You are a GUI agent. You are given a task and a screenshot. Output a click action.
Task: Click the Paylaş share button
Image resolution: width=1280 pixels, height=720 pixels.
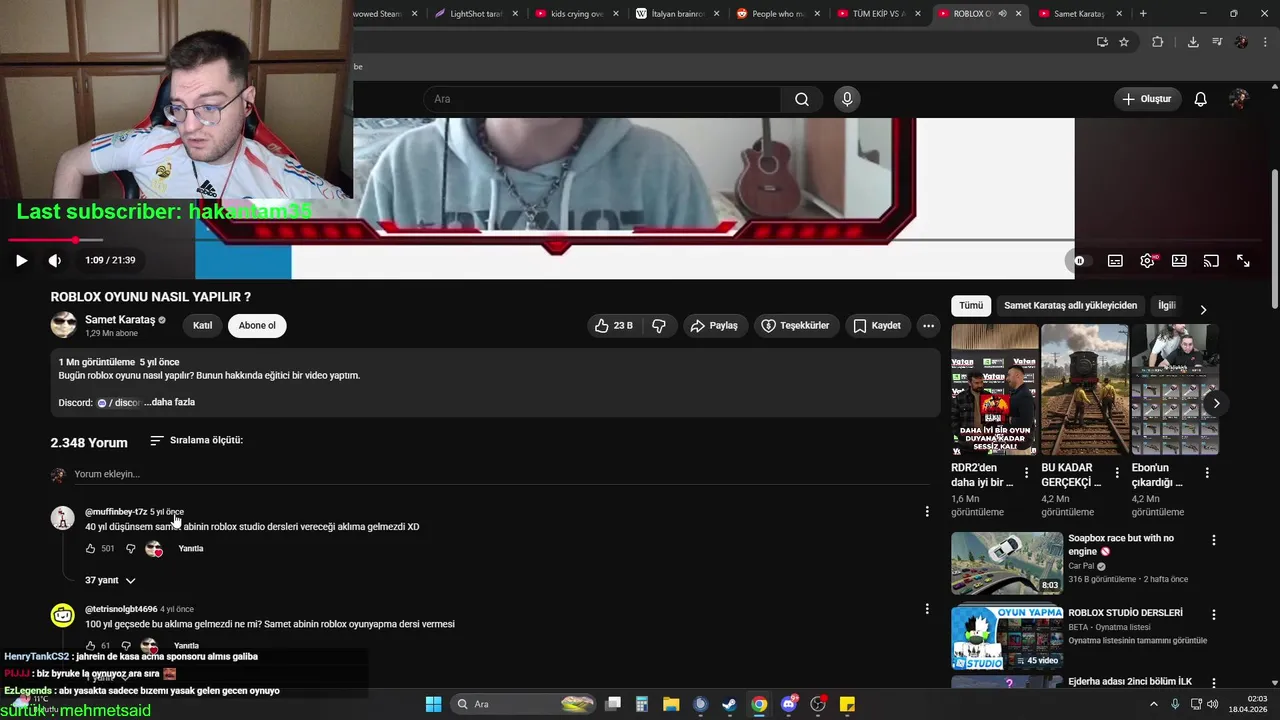coord(714,325)
